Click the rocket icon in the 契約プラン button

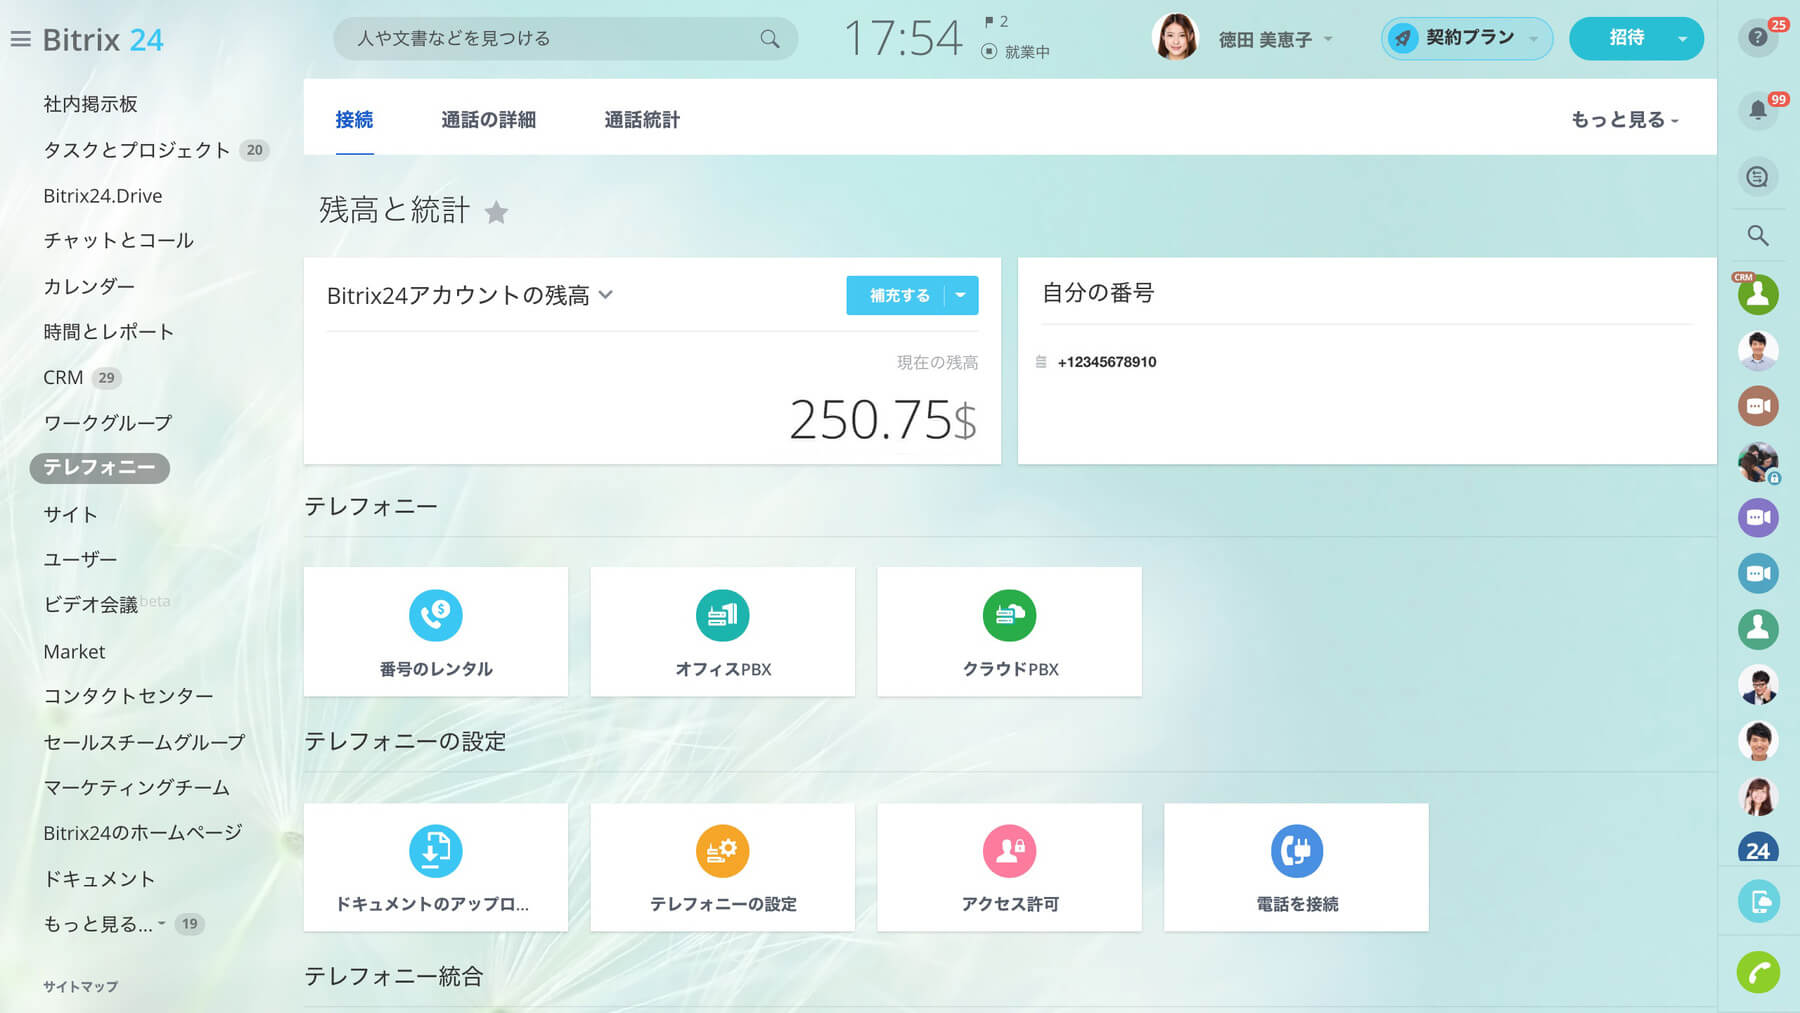[x=1403, y=39]
